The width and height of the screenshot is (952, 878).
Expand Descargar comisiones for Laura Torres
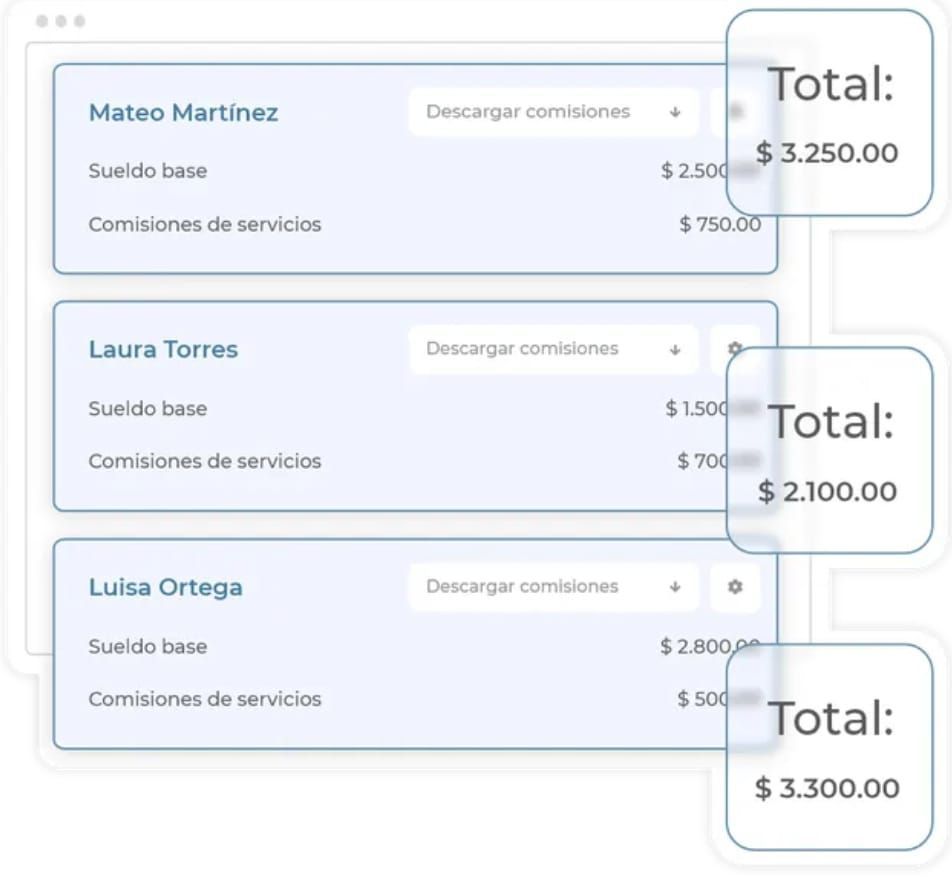pyautogui.click(x=554, y=349)
